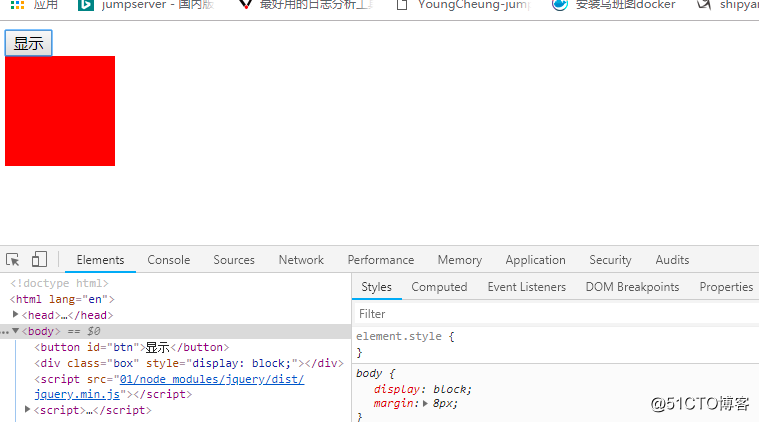Open the Performance tab
Viewport: 759px width, 422px height.
point(380,260)
